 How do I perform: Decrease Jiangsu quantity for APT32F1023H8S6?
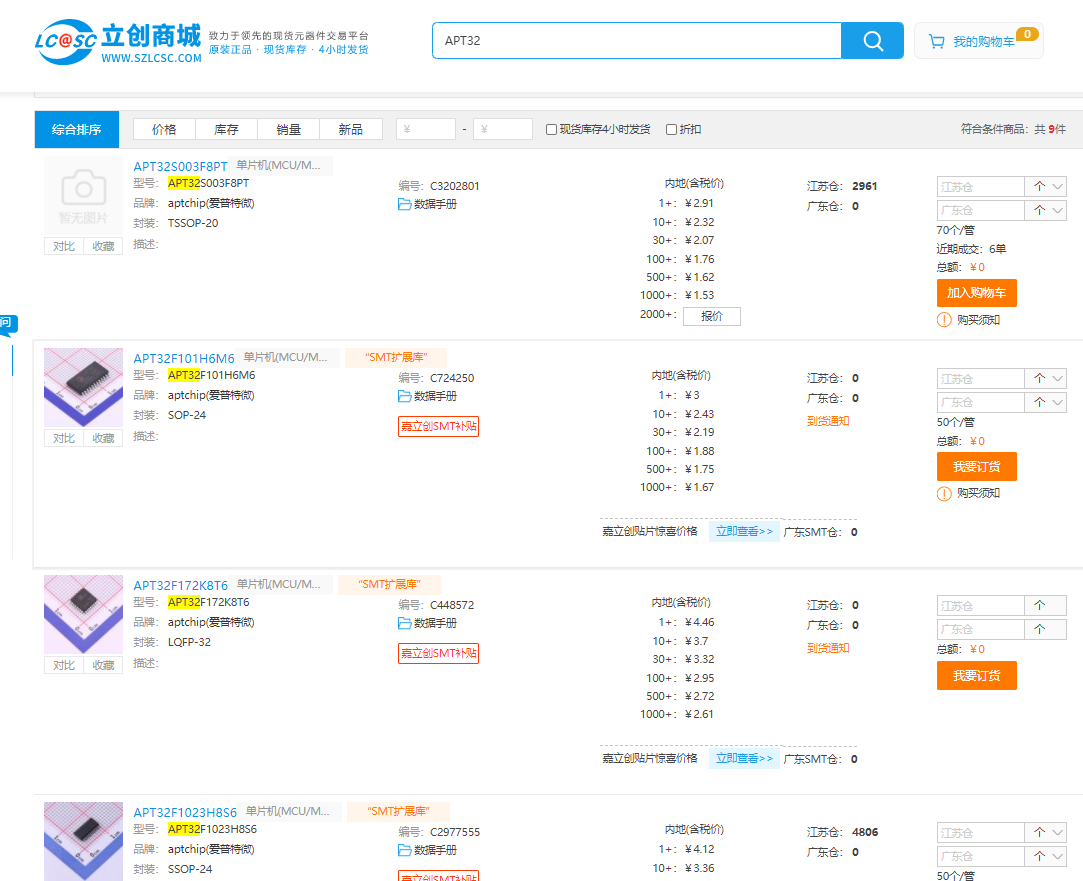(1058, 833)
